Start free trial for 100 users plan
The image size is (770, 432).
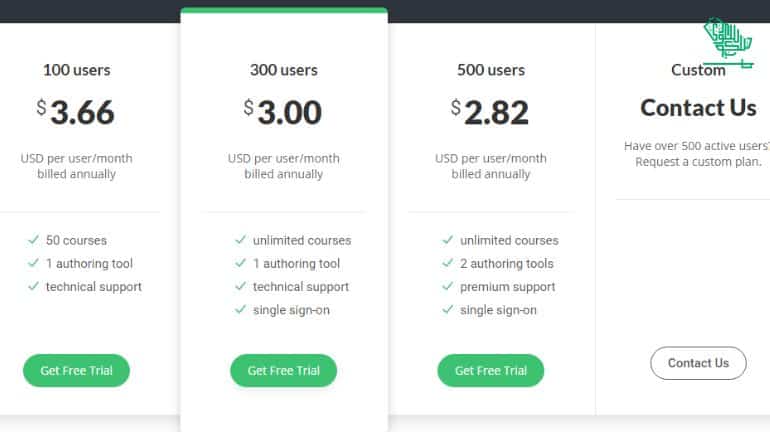[x=76, y=371]
